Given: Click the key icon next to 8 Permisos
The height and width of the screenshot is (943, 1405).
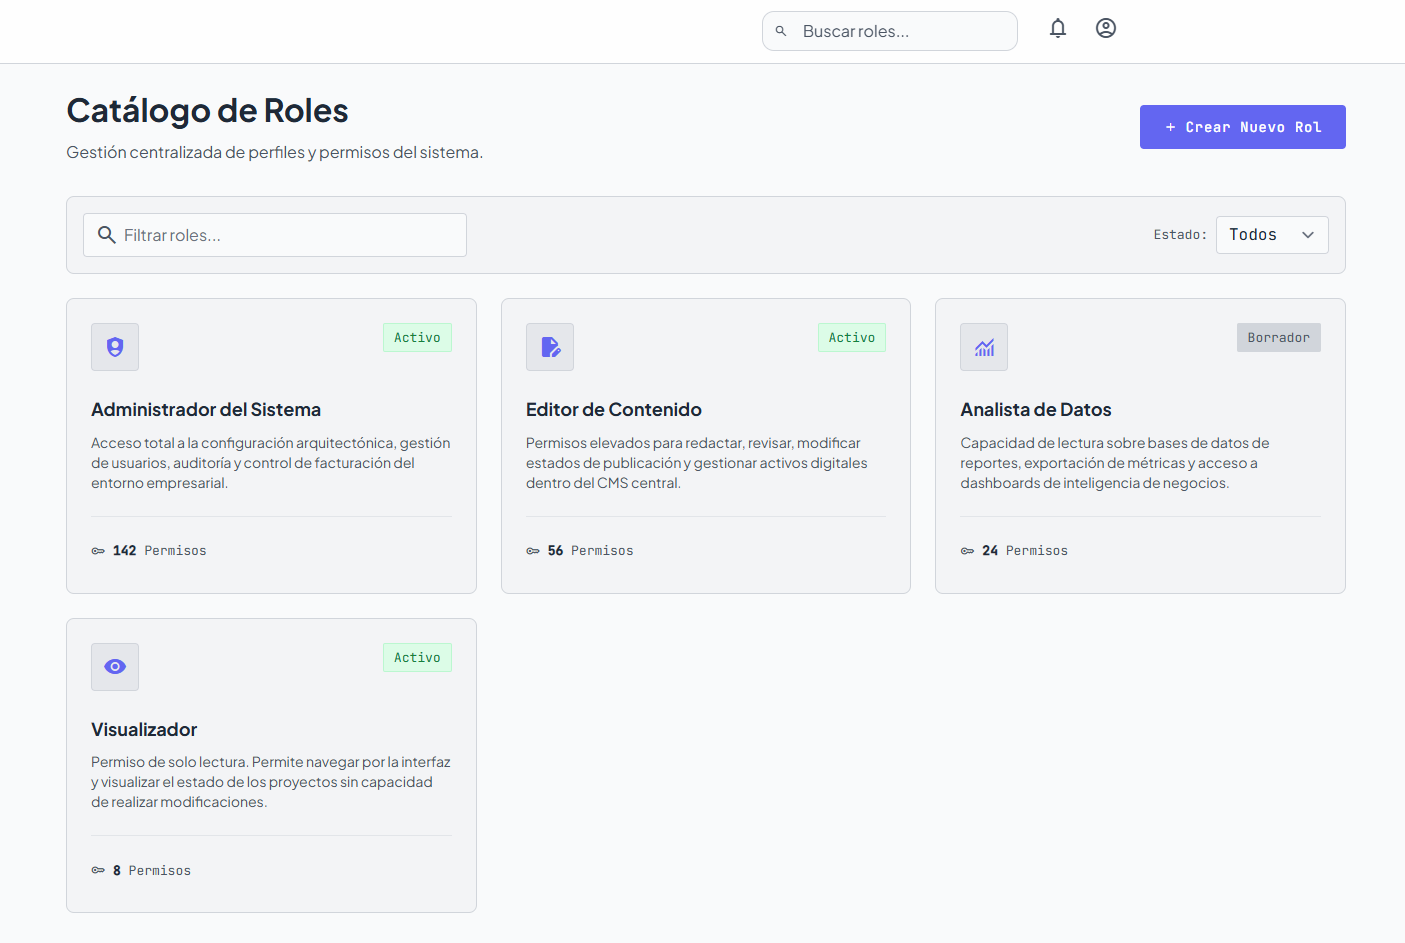Looking at the screenshot, I should click(x=98, y=870).
